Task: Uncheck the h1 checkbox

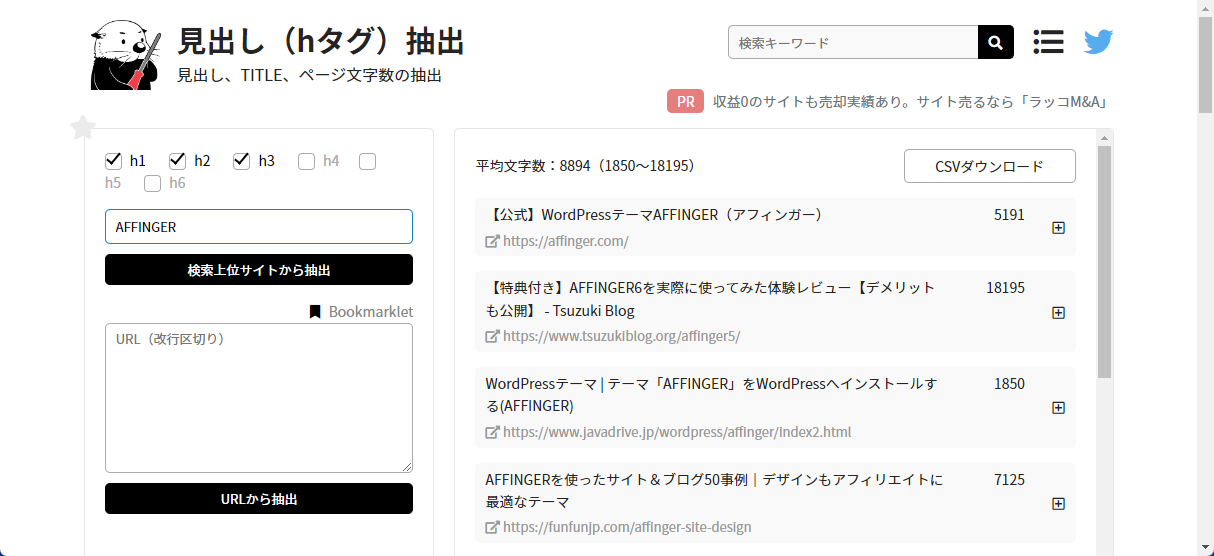Action: [113, 160]
